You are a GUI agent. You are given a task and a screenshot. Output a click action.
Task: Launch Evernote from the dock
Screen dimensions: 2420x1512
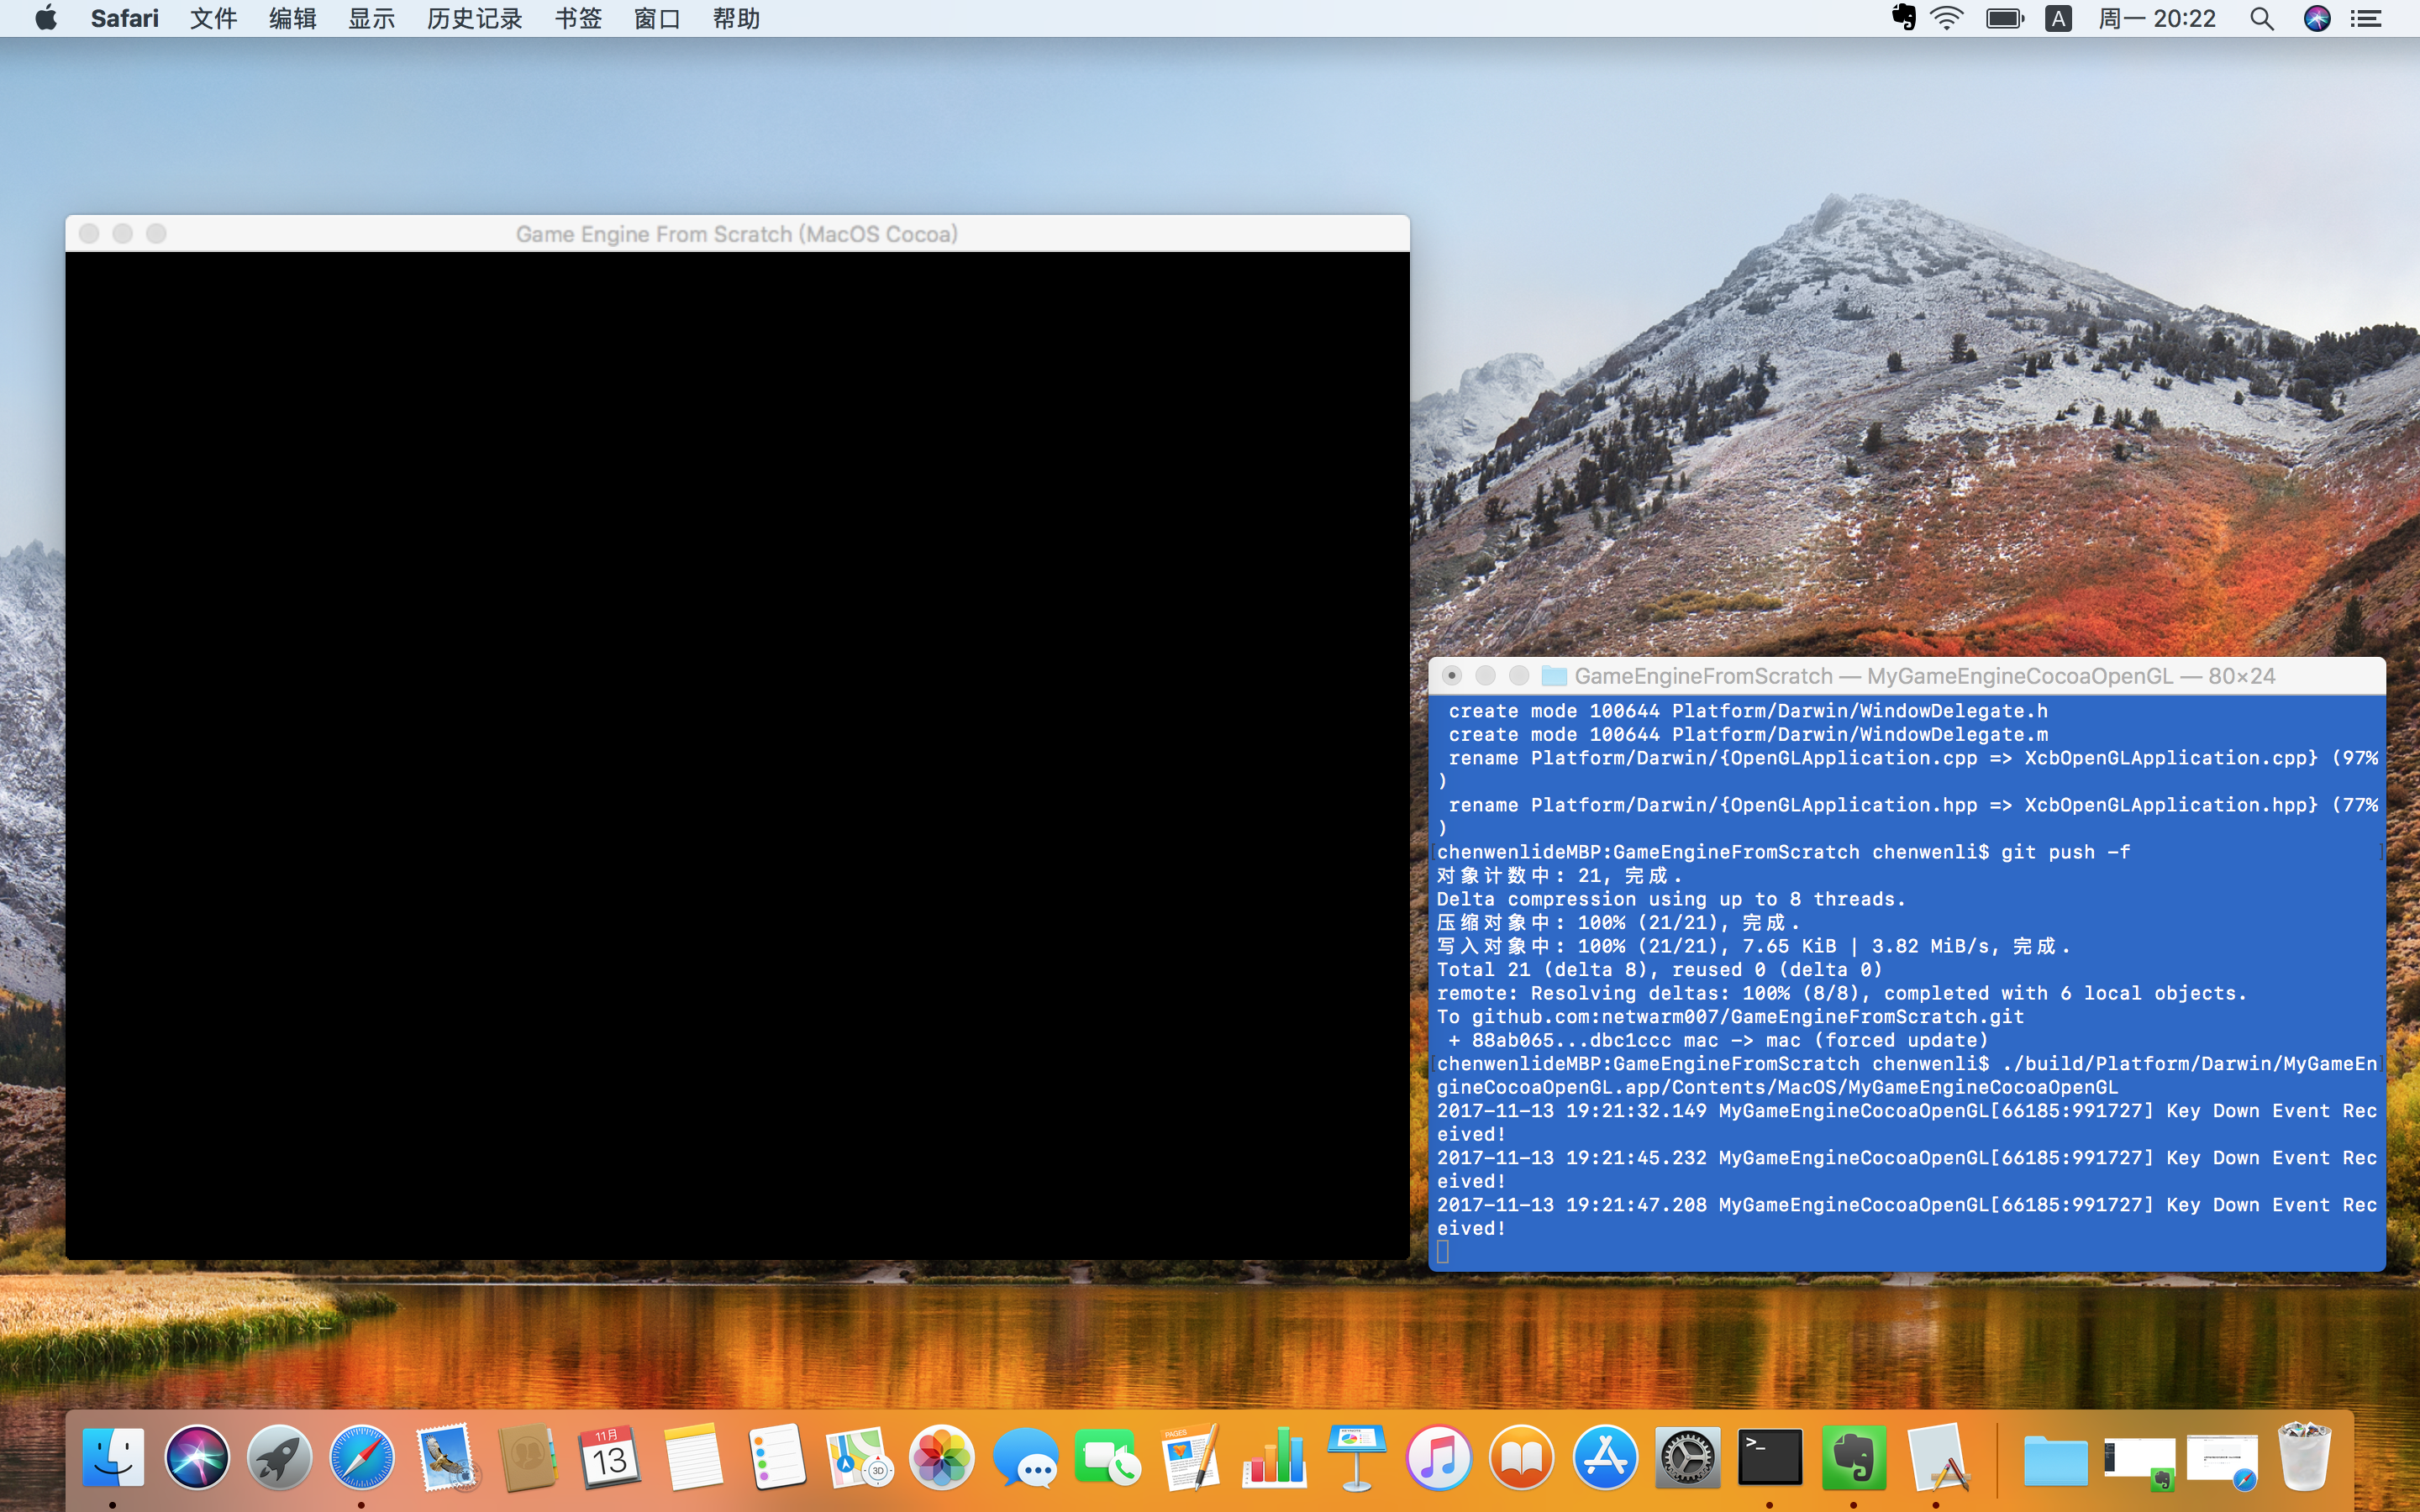pyautogui.click(x=1853, y=1456)
